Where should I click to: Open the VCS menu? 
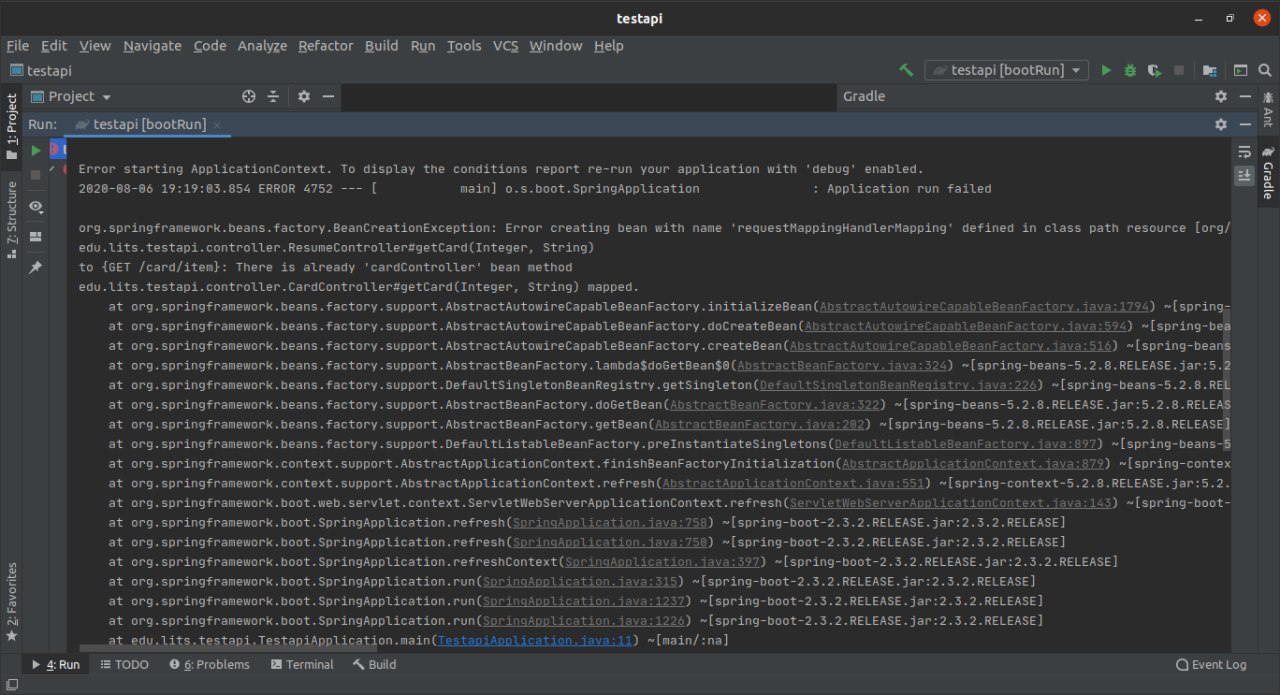tap(505, 46)
